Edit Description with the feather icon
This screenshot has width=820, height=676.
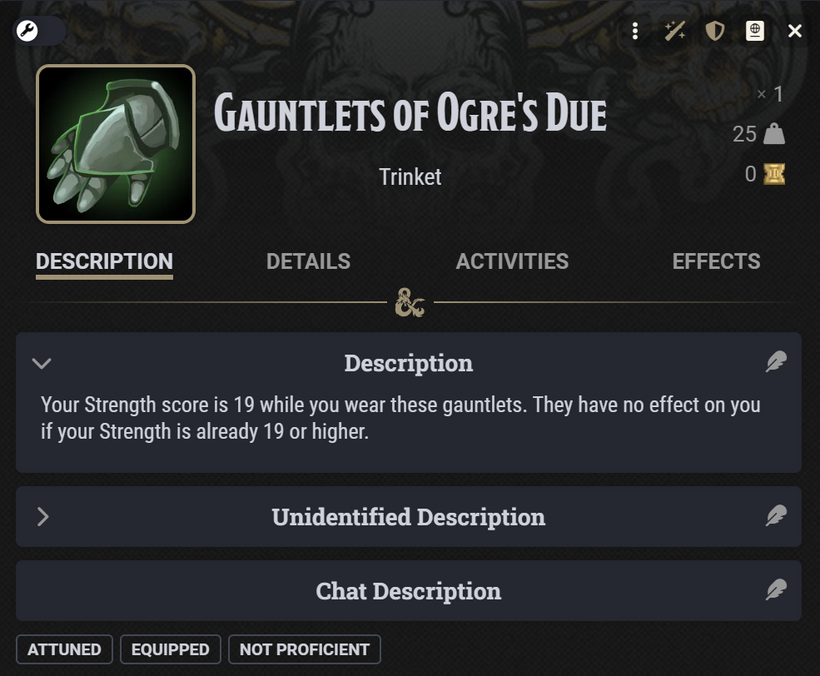click(x=776, y=362)
